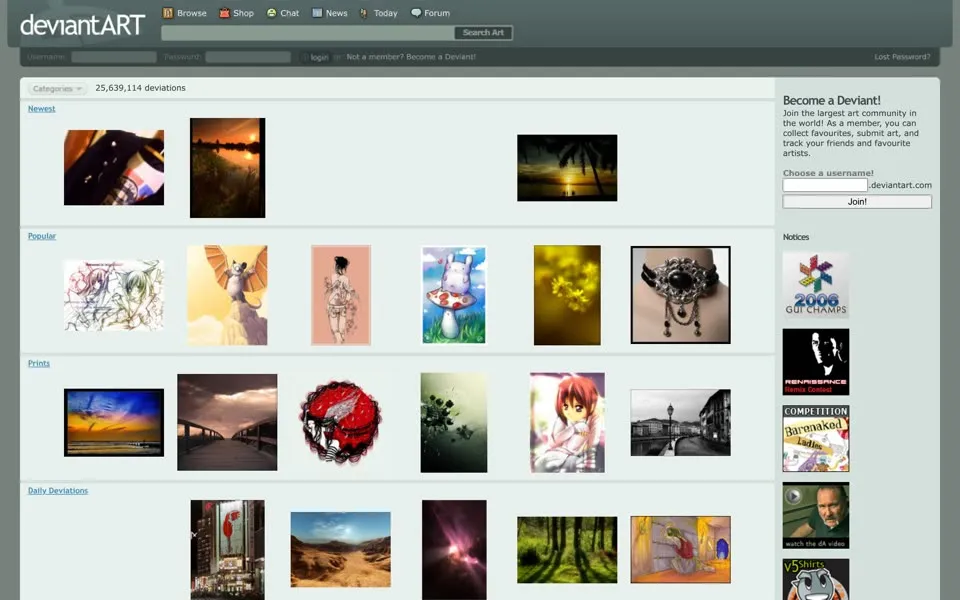Open the Popular section link
960x600 pixels.
coord(42,236)
